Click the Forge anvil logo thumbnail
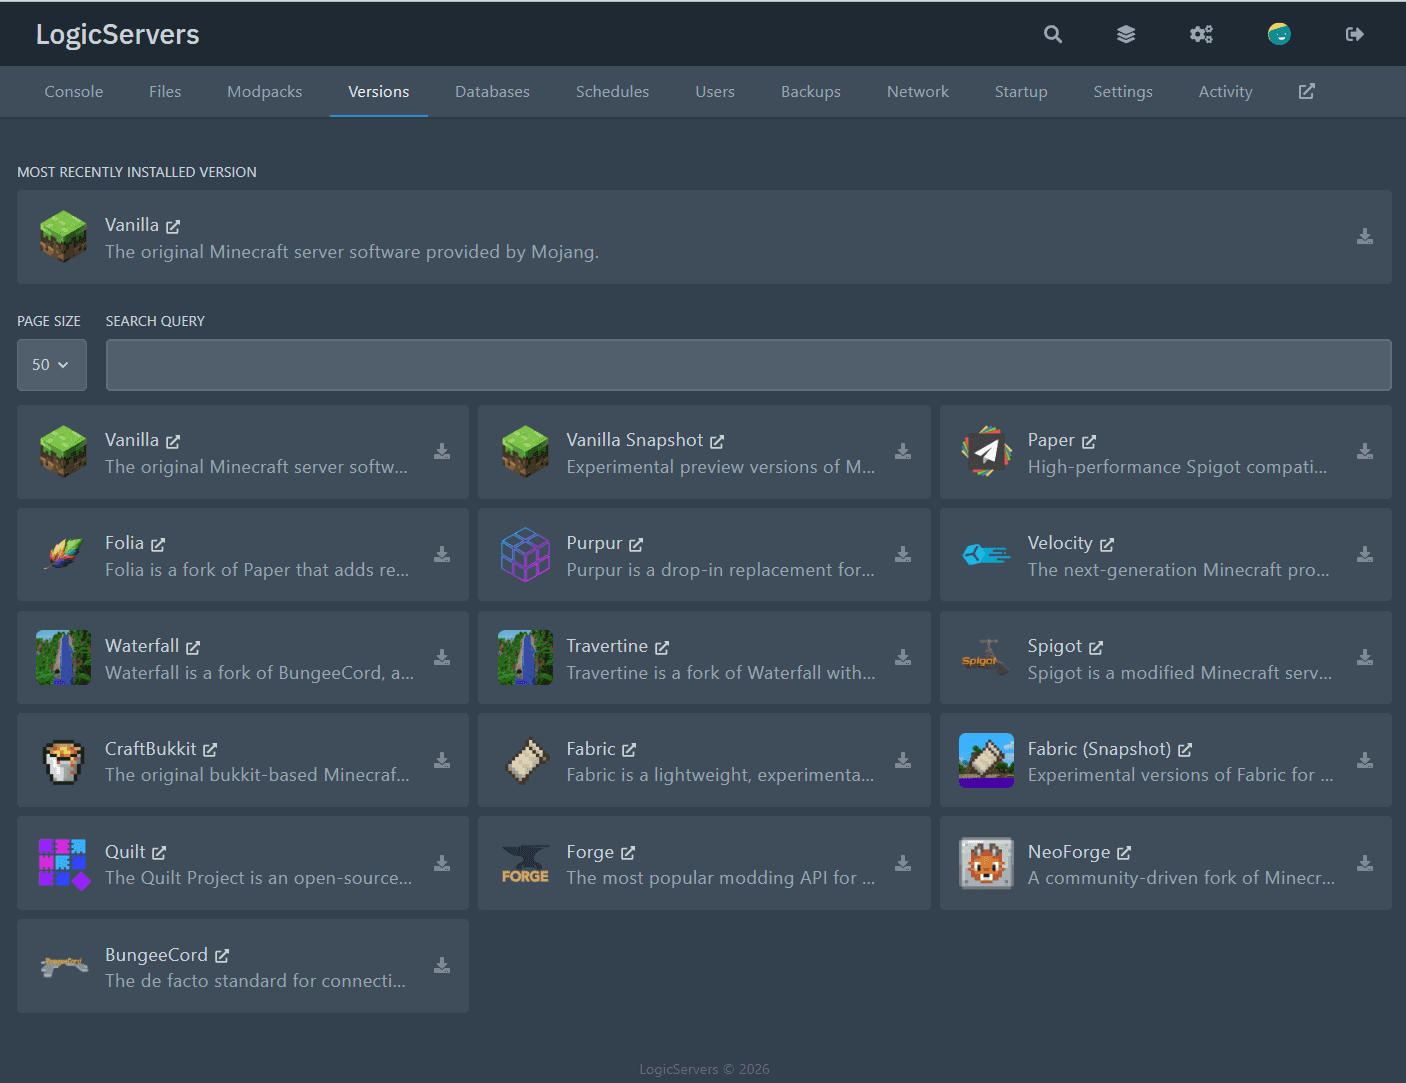Viewport: 1406px width, 1083px height. pos(525,863)
